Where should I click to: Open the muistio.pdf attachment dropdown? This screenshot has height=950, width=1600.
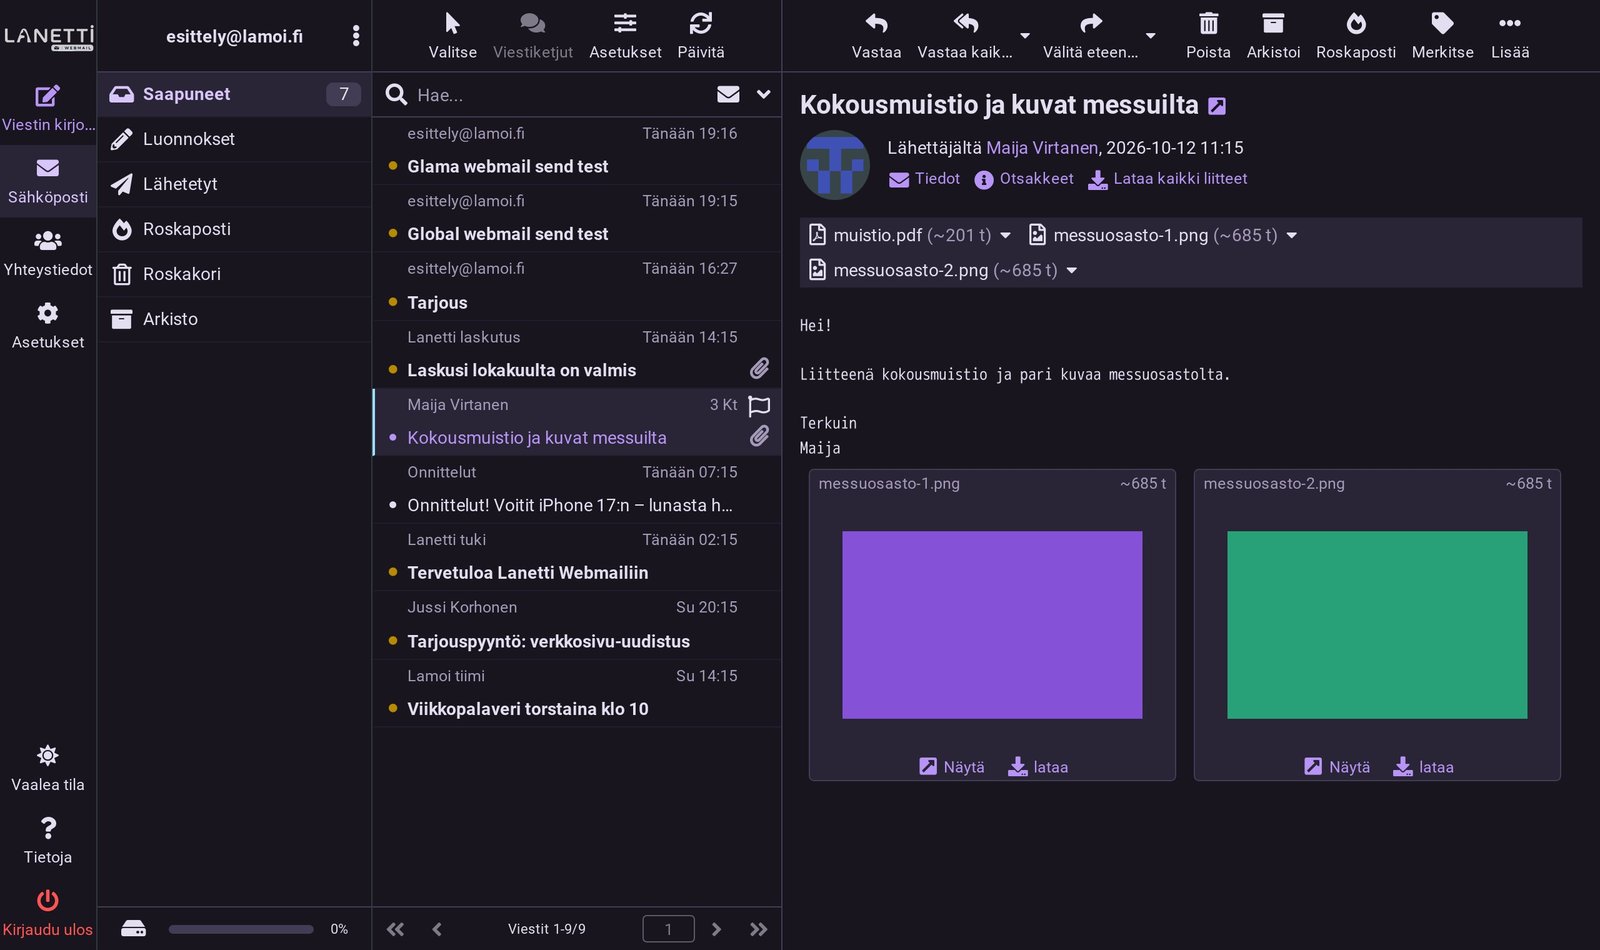click(1006, 235)
